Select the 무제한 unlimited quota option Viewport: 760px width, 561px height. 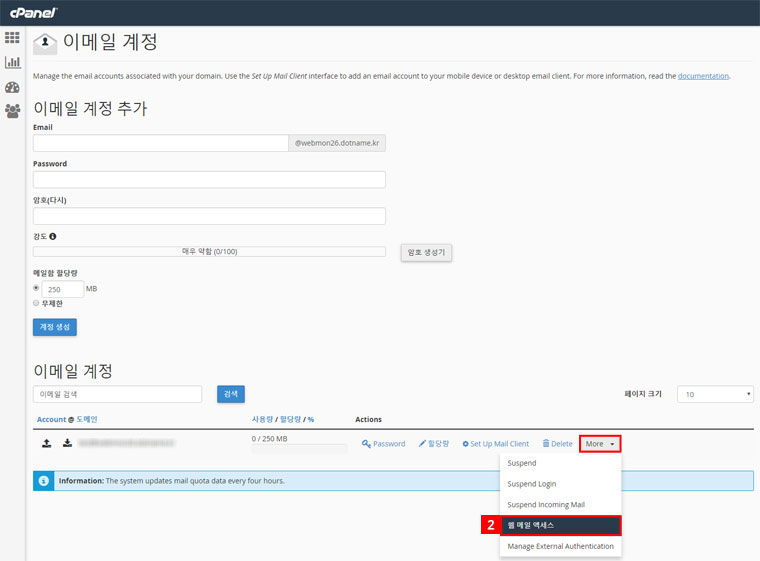pyautogui.click(x=37, y=303)
